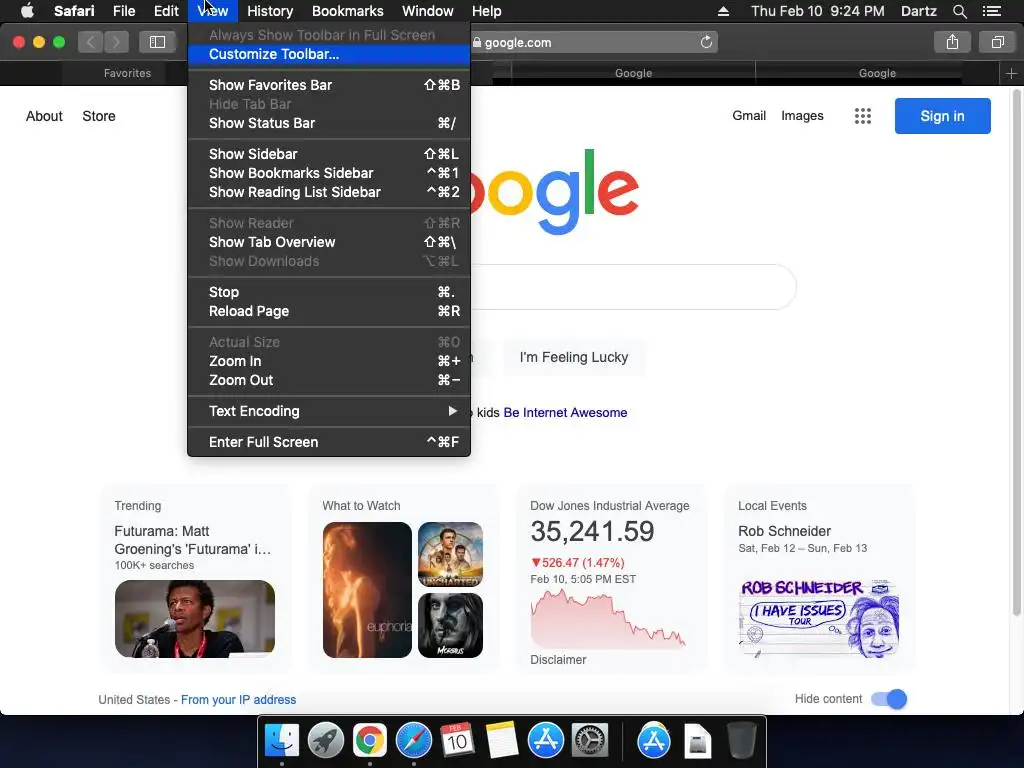The height and width of the screenshot is (768, 1024).
Task: Open the Bookmarks menu
Action: tap(347, 11)
